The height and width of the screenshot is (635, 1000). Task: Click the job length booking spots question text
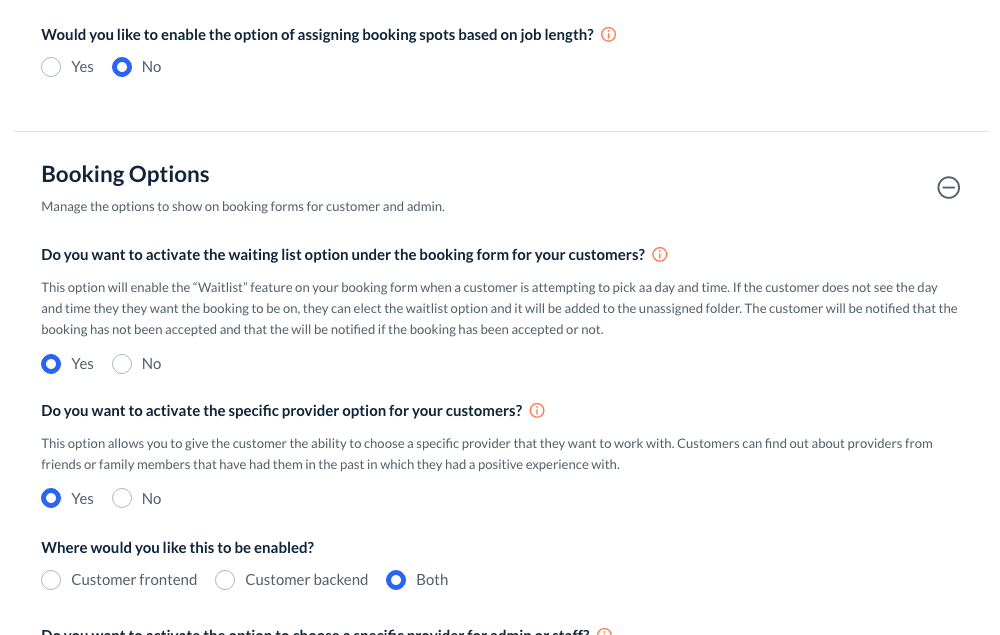(317, 35)
